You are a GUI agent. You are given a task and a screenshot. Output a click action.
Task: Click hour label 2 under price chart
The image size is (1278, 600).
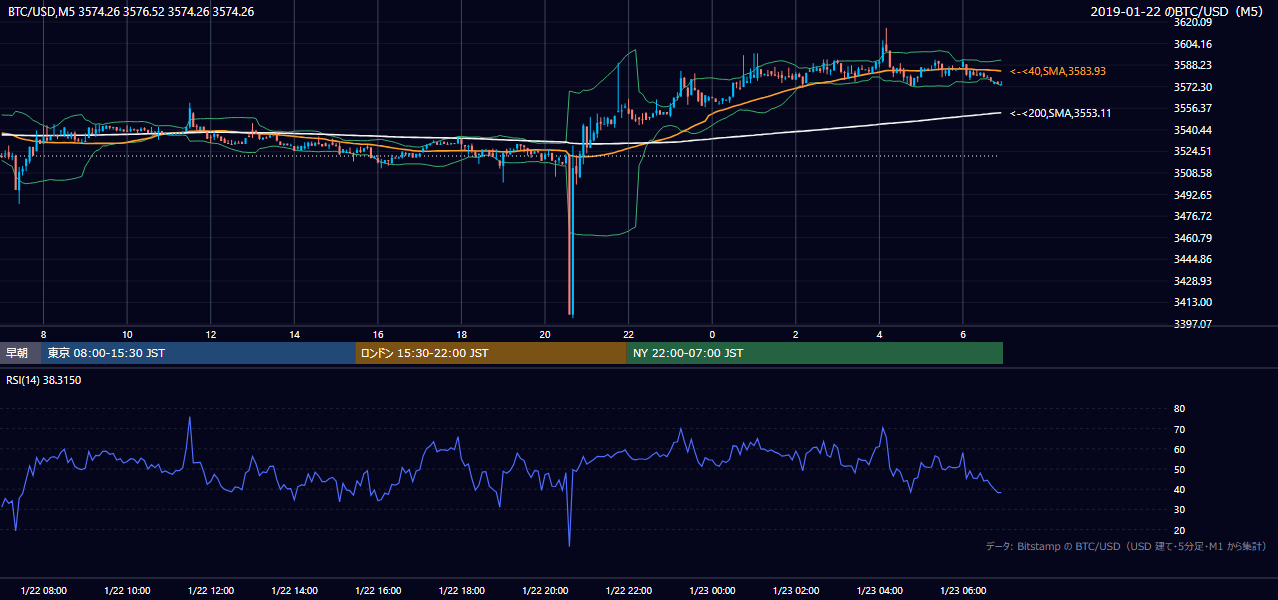796,334
